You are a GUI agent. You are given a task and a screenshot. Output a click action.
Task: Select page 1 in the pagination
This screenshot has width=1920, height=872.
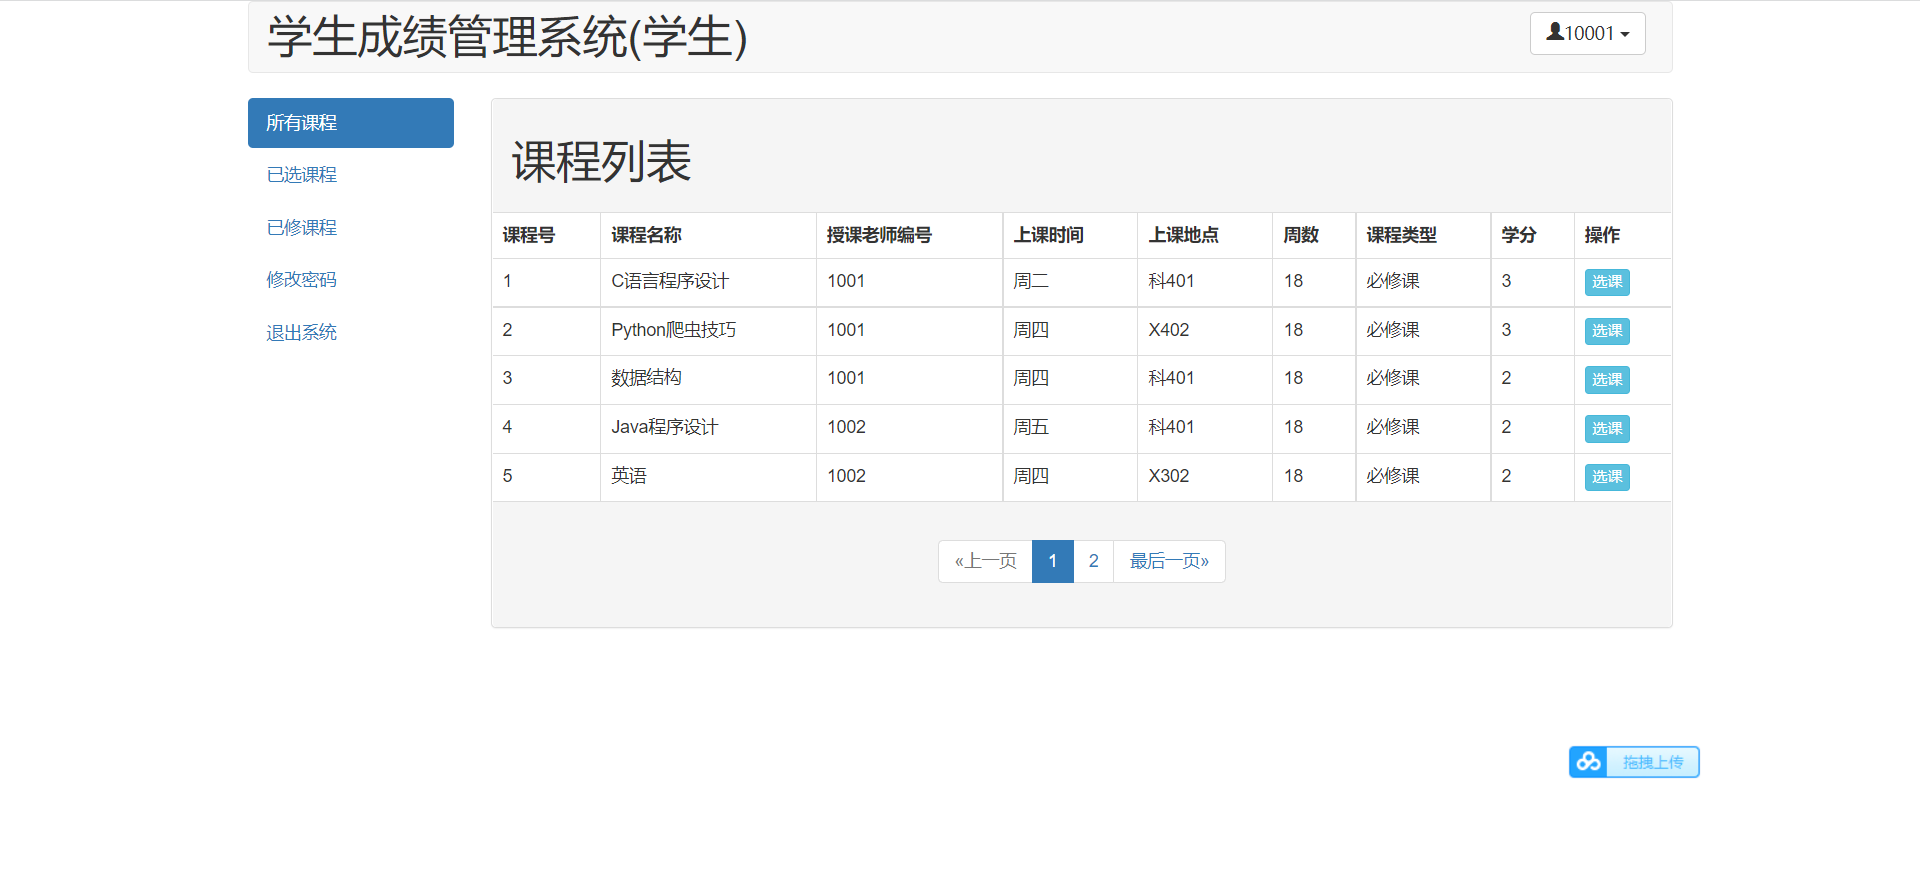click(1053, 561)
